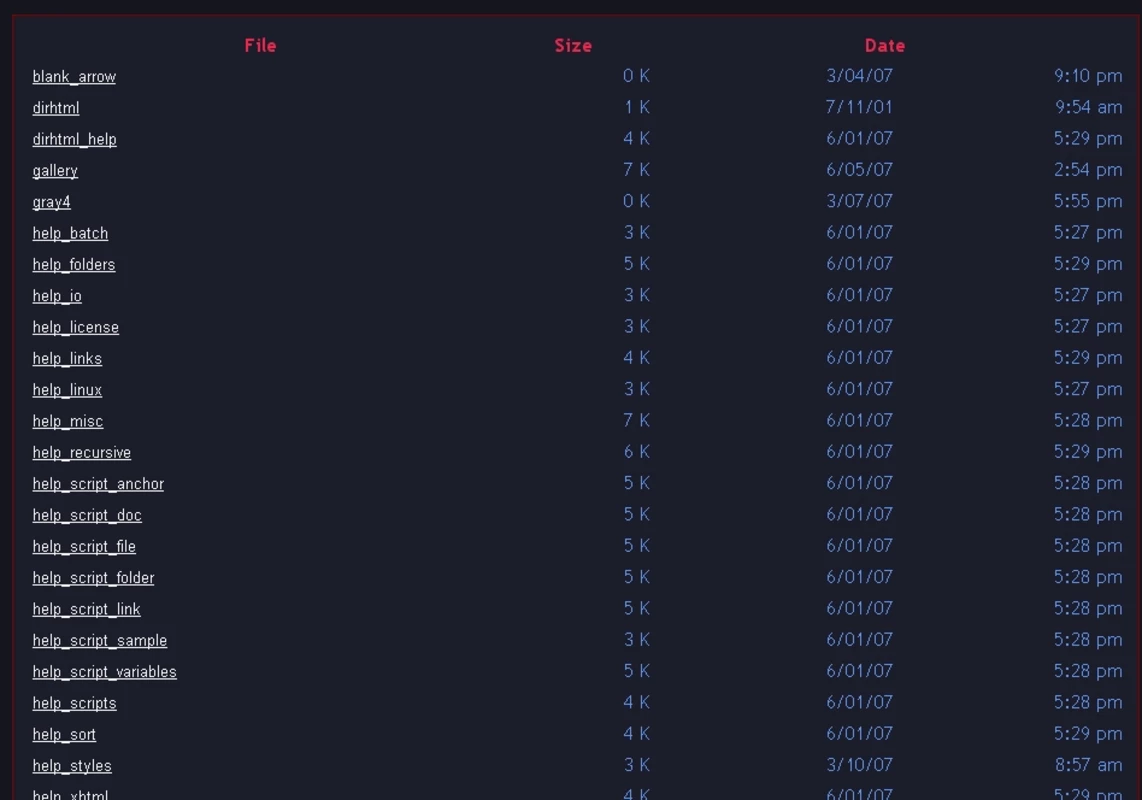The height and width of the screenshot is (800, 1142).
Task: Select time 5:55 pm in gray4 row
Action: (1088, 201)
